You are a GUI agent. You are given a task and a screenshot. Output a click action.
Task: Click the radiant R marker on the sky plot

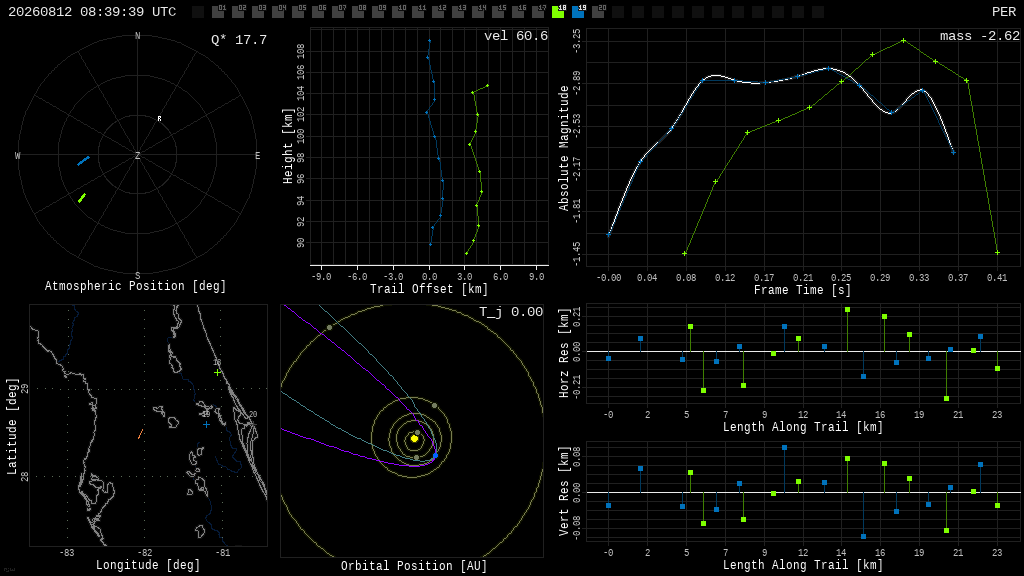[159, 119]
